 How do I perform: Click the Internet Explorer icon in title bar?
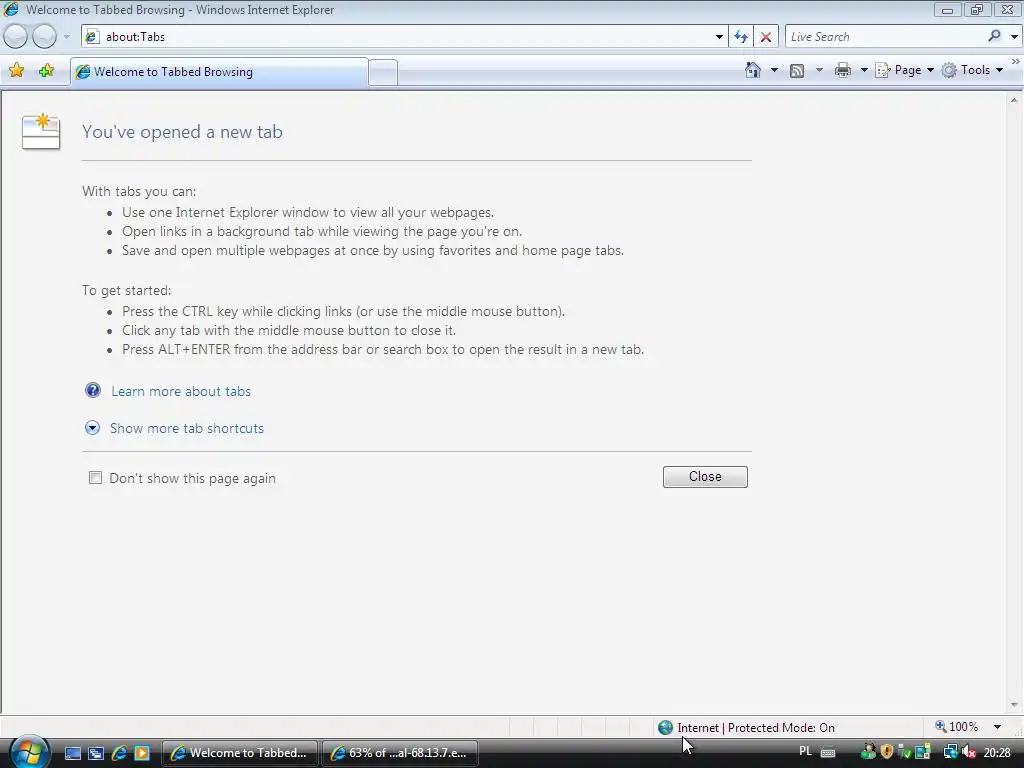[x=11, y=9]
